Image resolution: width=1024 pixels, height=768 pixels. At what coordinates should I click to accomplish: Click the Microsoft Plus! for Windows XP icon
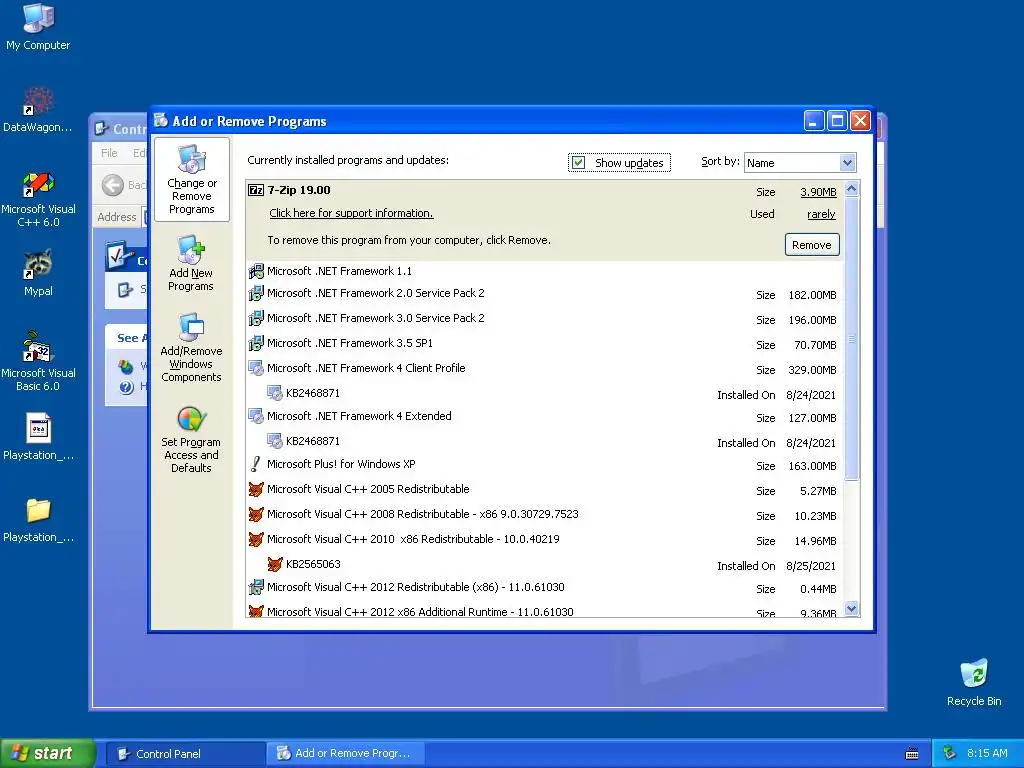click(256, 464)
